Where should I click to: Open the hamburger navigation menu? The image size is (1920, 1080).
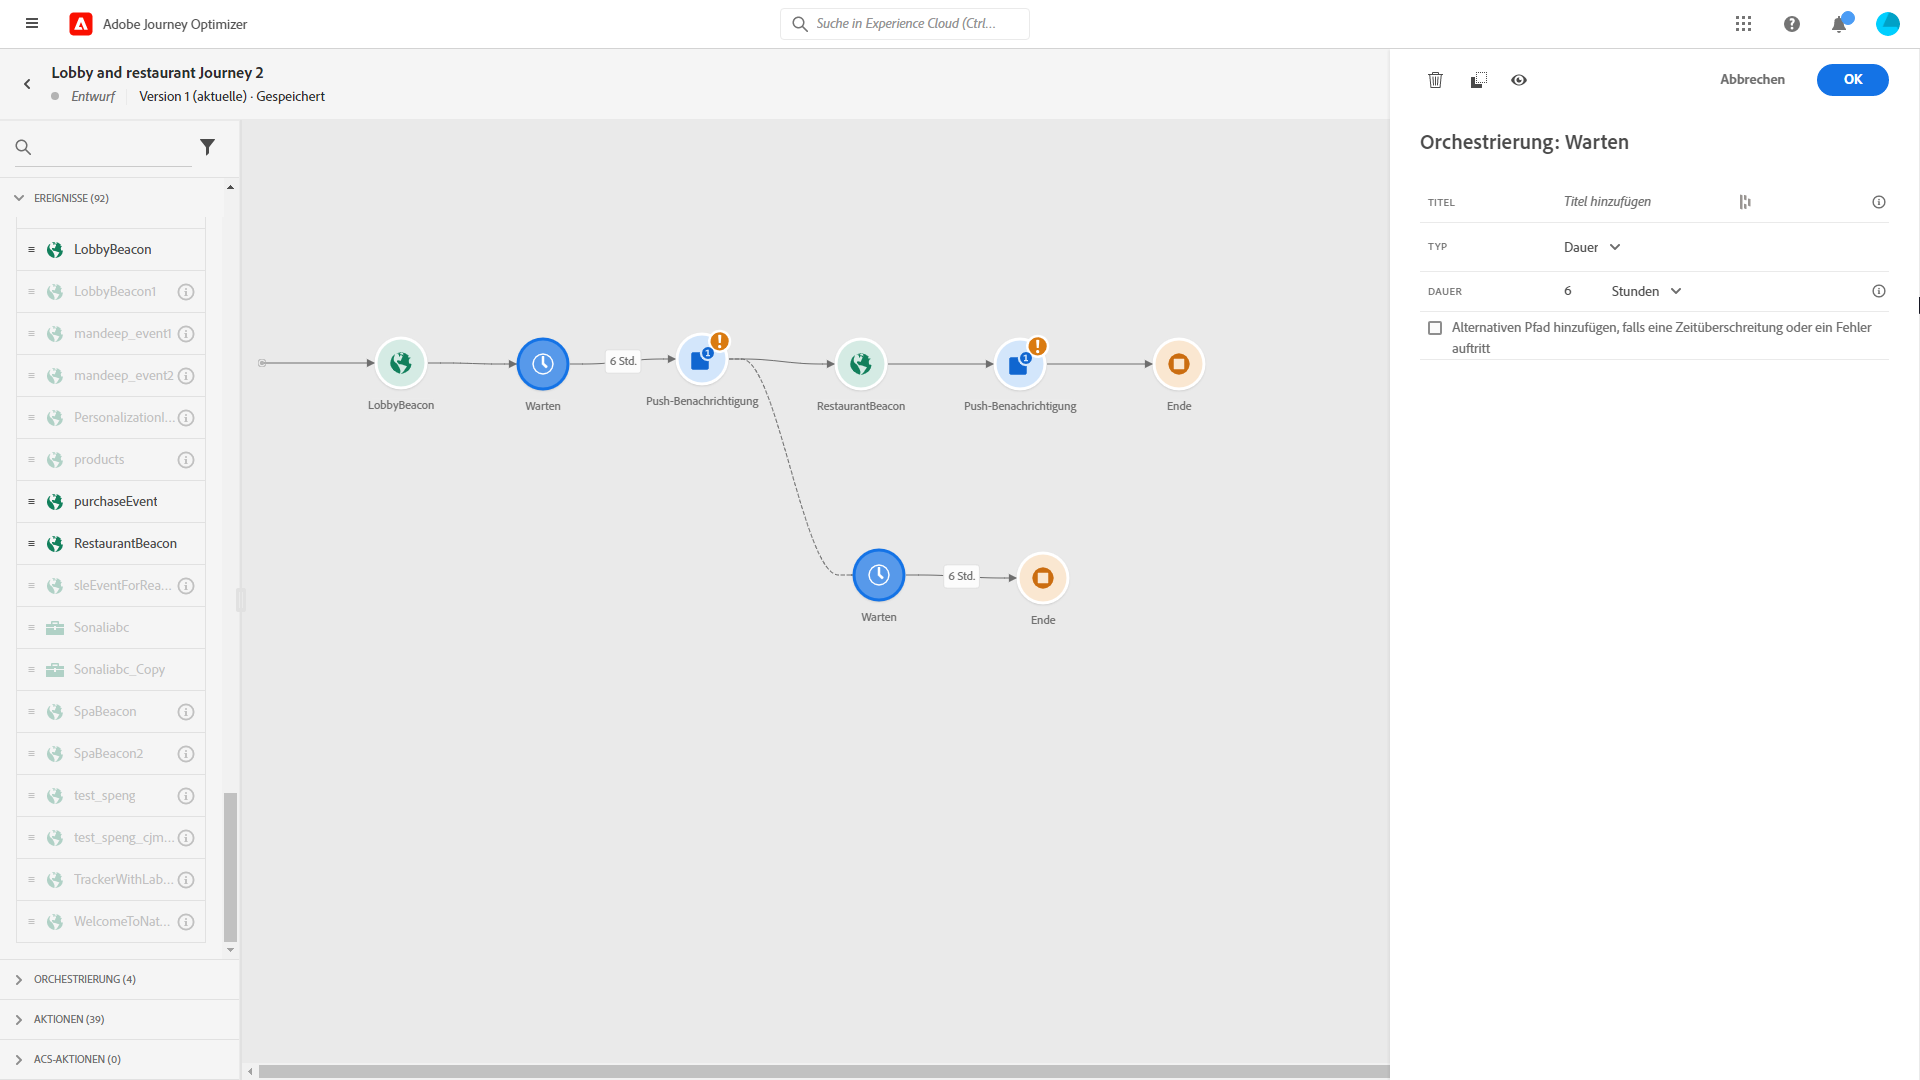[32, 24]
